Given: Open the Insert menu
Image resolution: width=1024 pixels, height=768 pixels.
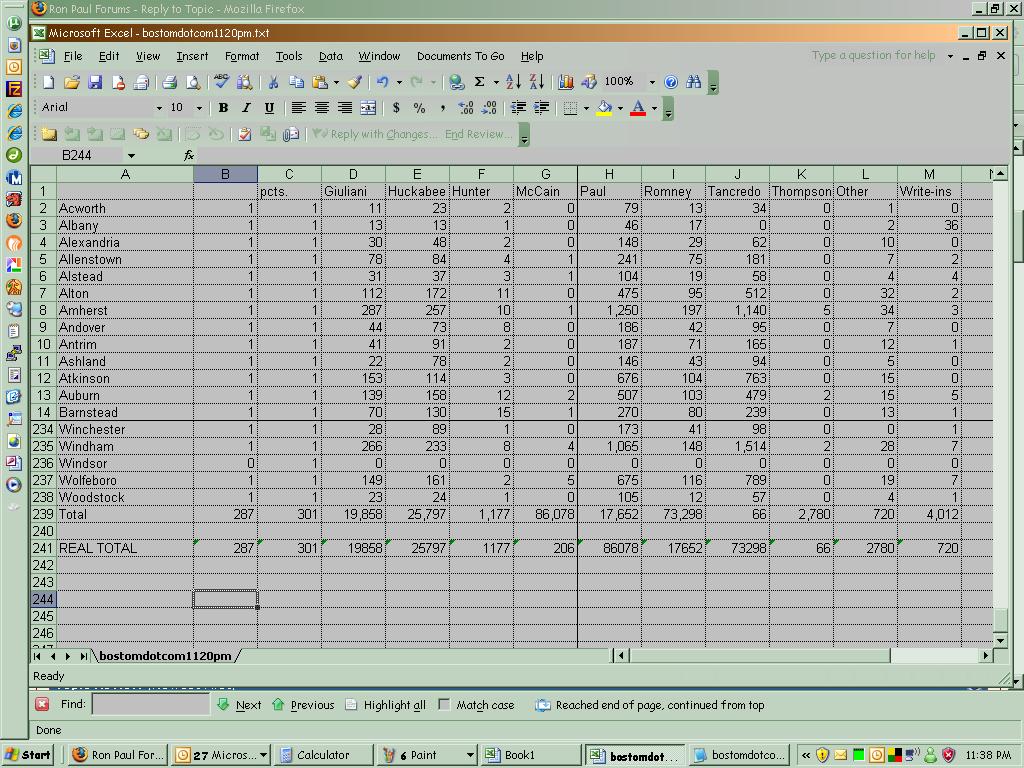Looking at the screenshot, I should point(192,56).
